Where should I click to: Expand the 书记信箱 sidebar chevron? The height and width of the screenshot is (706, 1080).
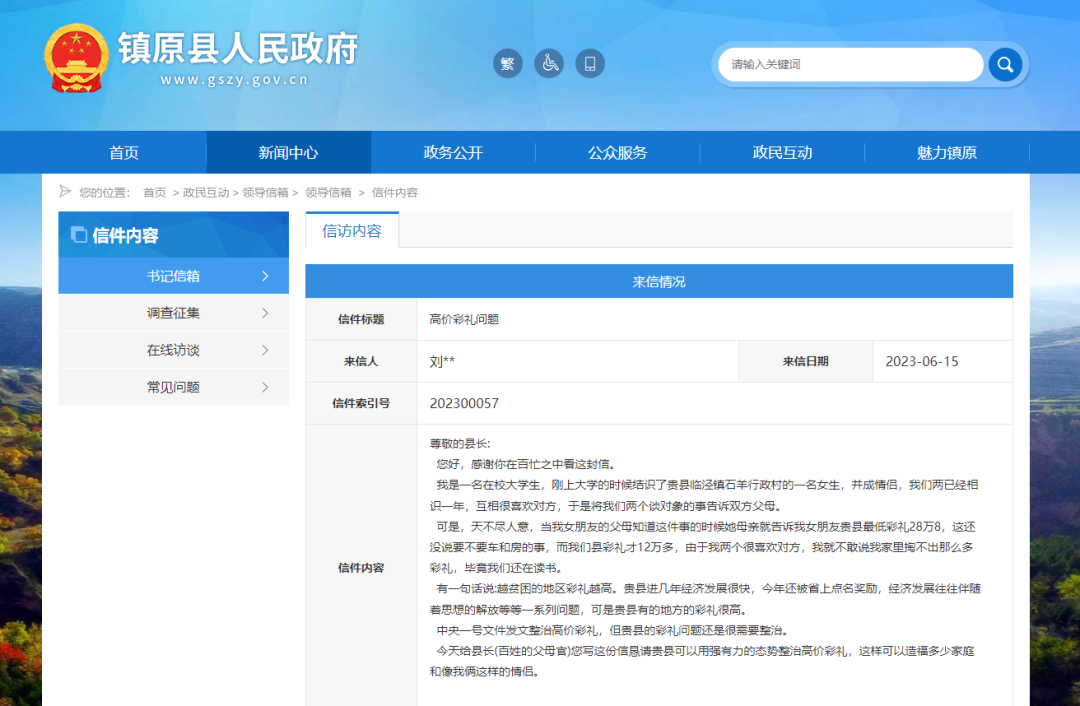point(265,276)
